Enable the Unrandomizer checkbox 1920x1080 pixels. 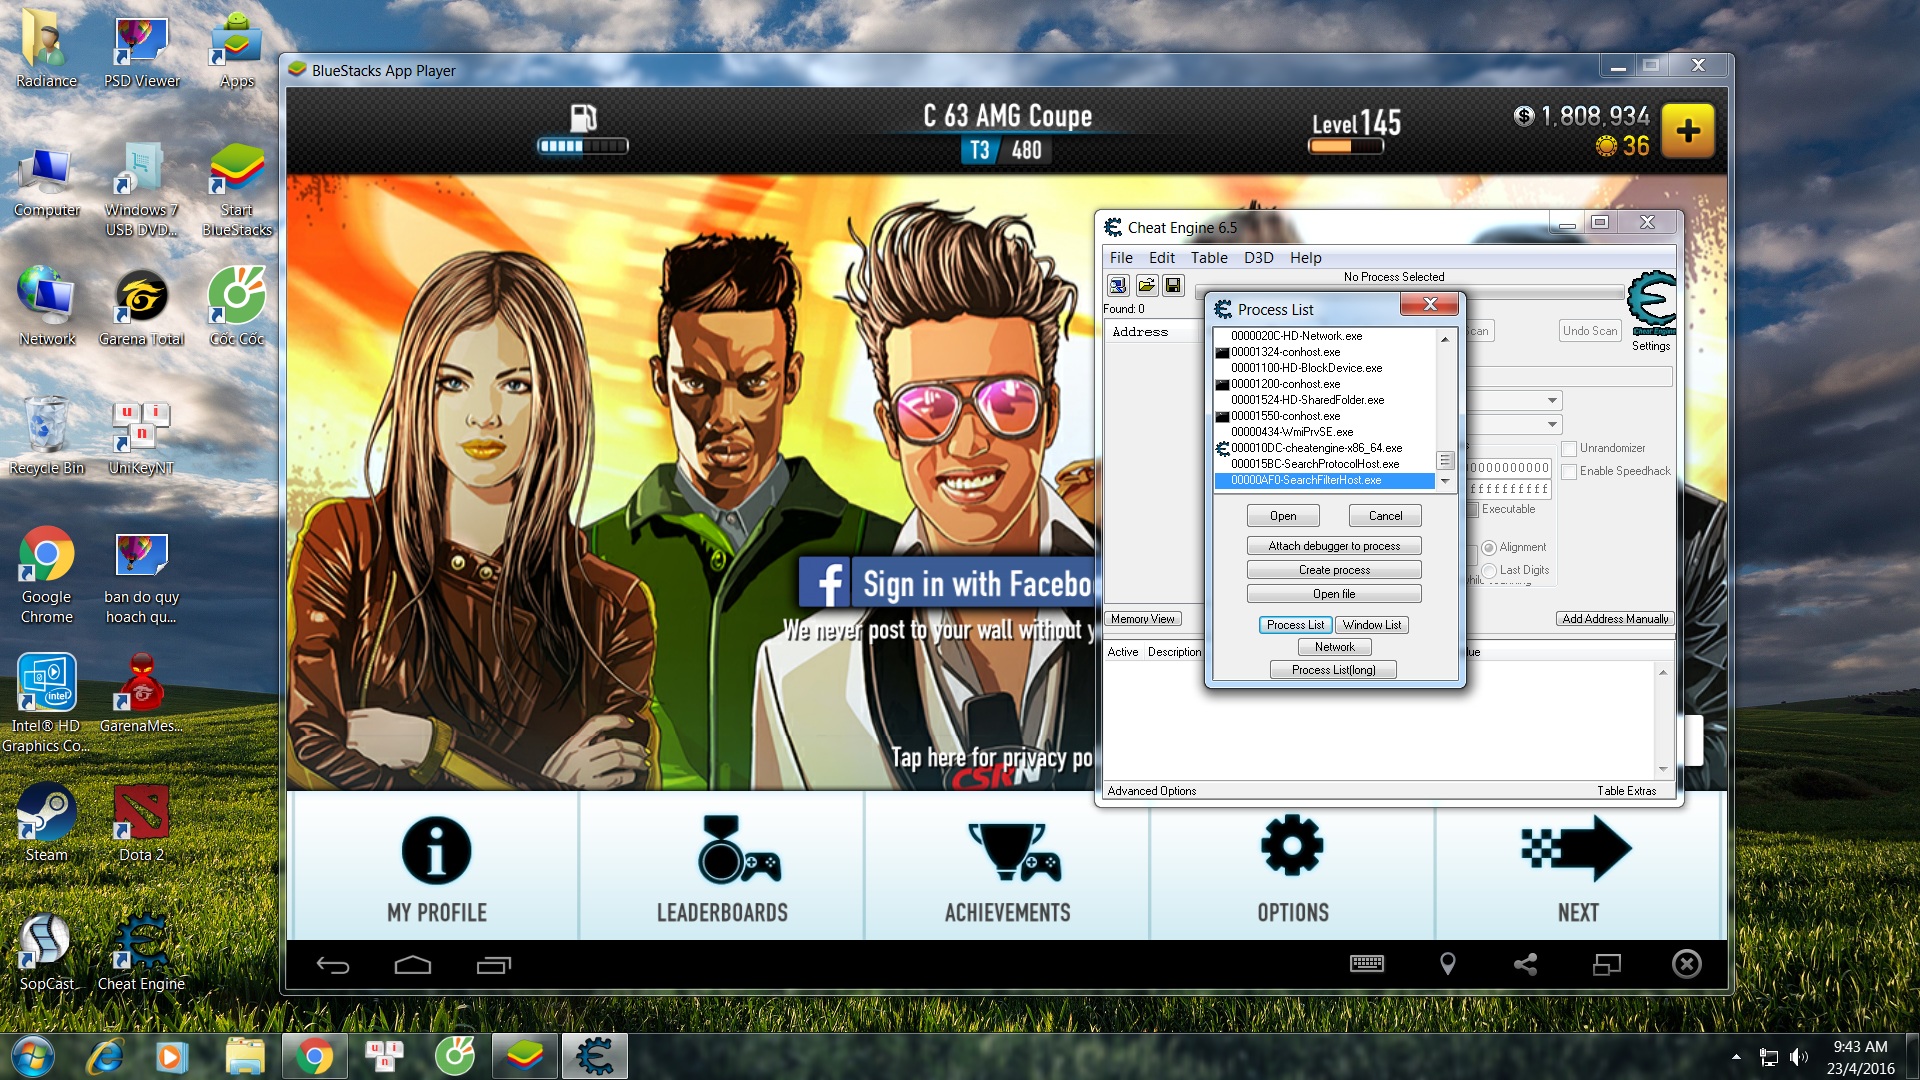(x=1569, y=449)
